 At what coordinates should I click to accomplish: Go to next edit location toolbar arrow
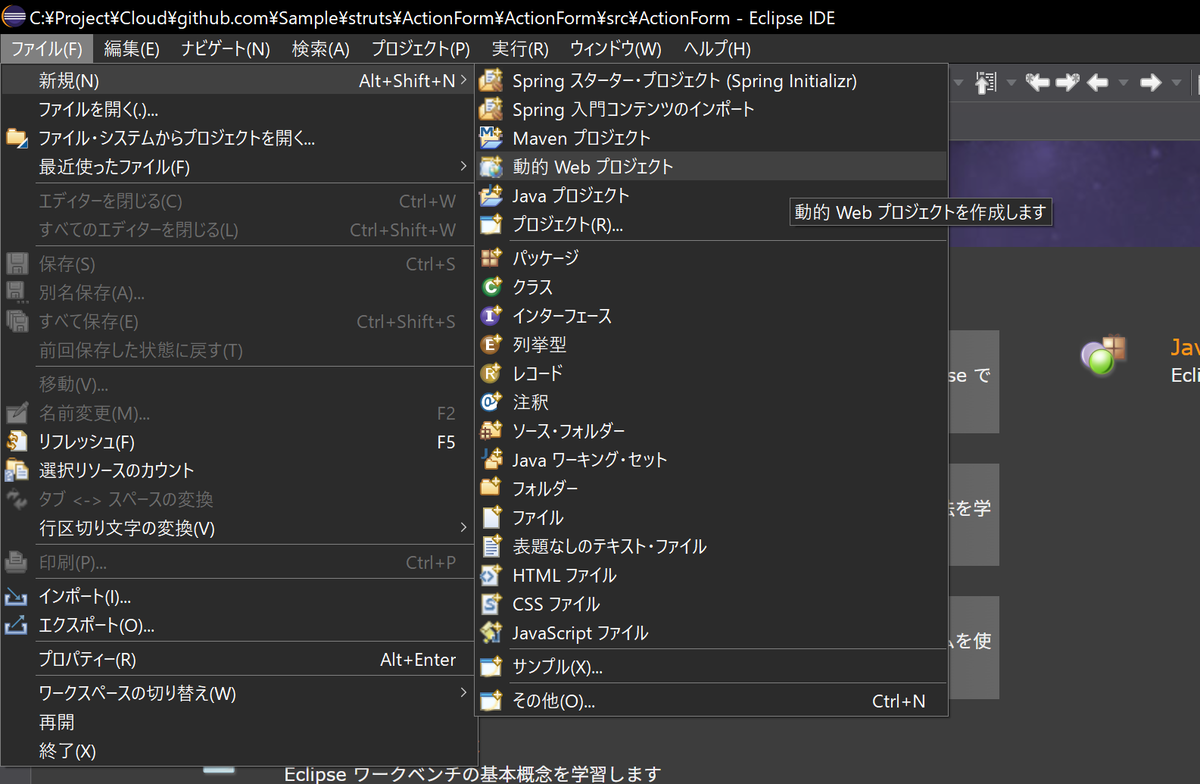point(1067,83)
